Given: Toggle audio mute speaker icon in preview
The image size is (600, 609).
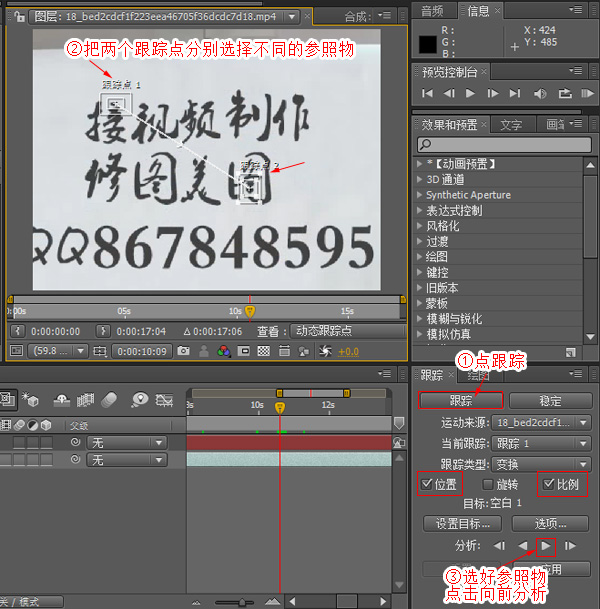Looking at the screenshot, I should [540, 93].
